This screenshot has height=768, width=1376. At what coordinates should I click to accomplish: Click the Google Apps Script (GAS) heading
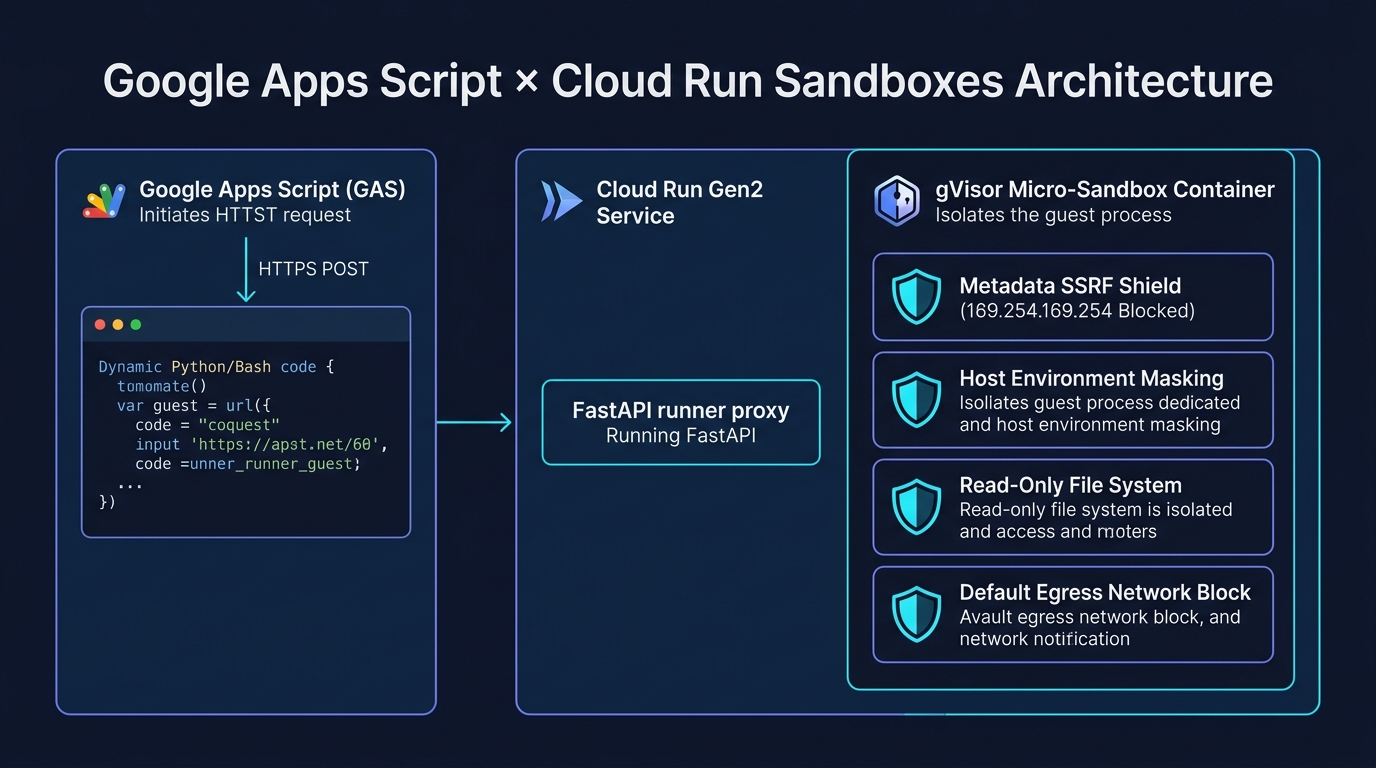[272, 190]
